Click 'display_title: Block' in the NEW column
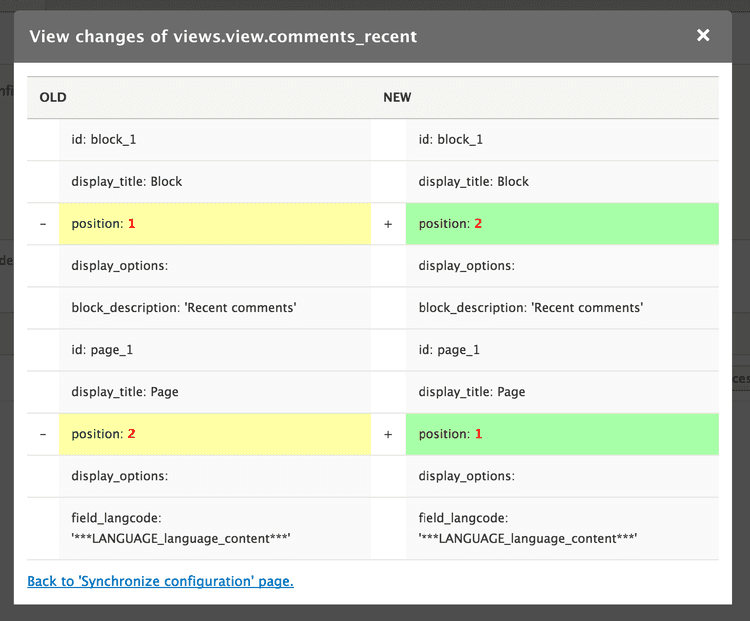This screenshot has width=750, height=621. coord(562,182)
